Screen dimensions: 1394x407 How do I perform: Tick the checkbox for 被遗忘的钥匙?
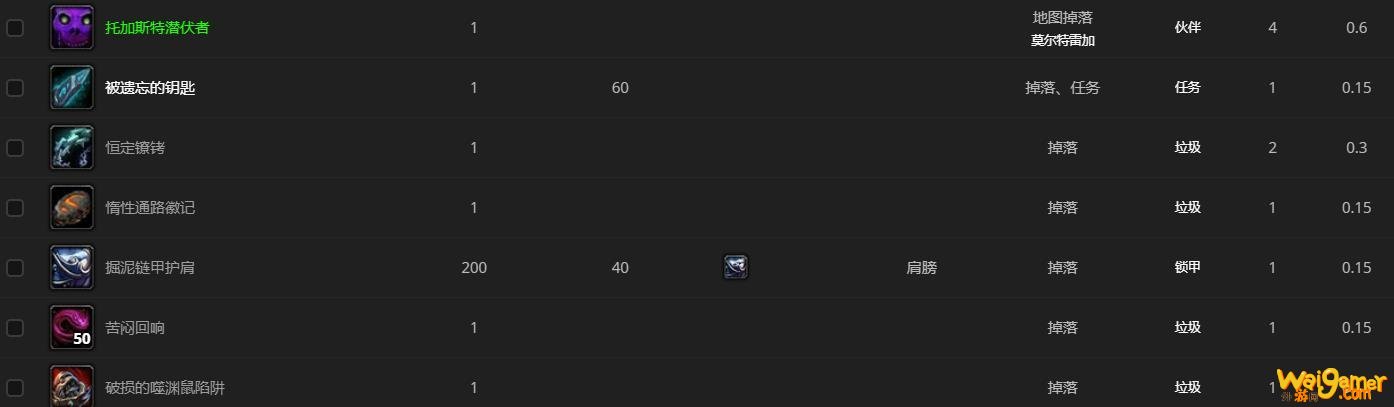tap(15, 88)
